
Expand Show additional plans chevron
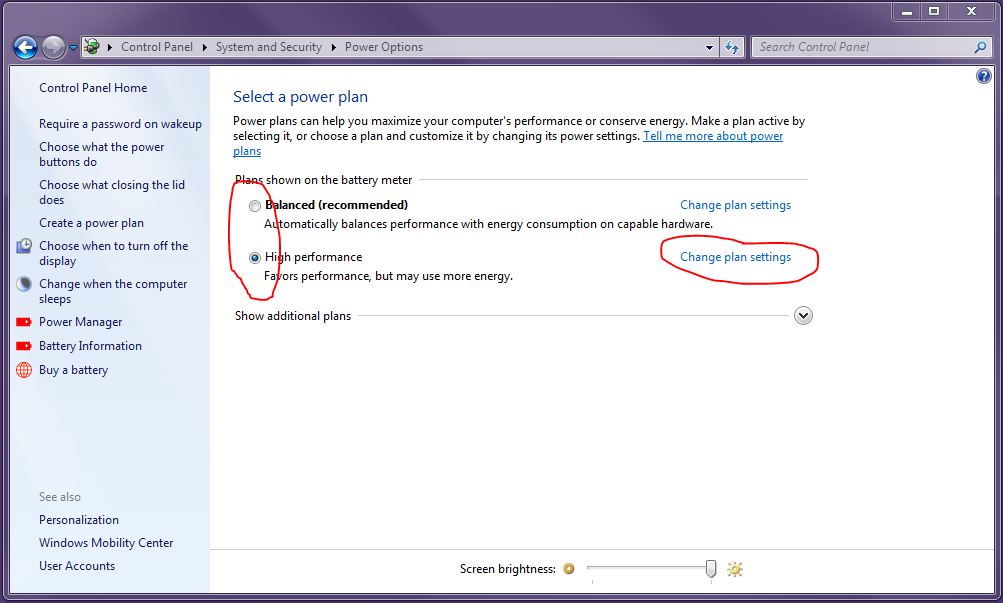[803, 316]
